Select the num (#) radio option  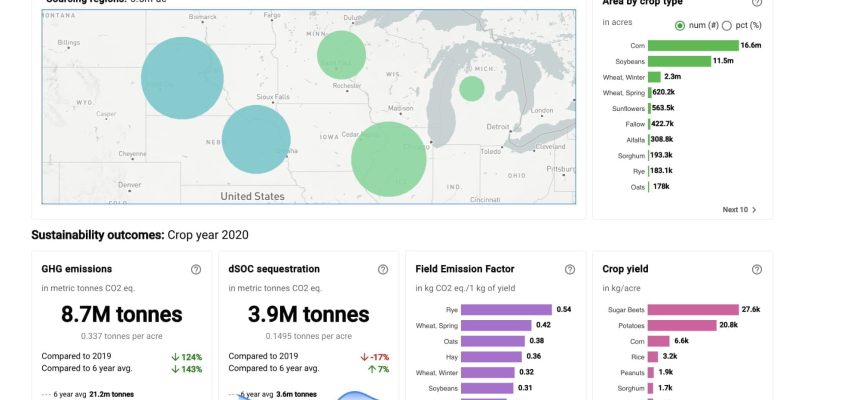pyautogui.click(x=680, y=26)
